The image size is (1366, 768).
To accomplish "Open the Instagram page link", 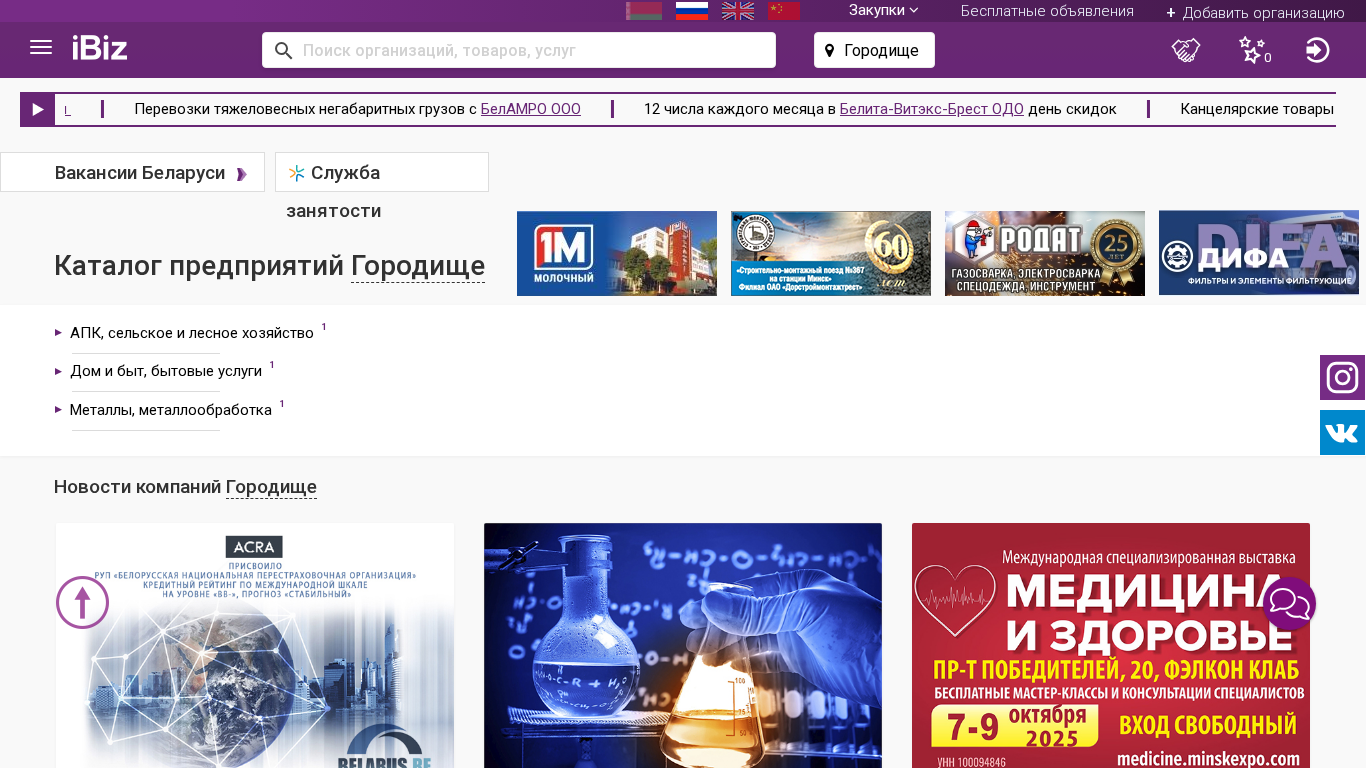I will pyautogui.click(x=1342, y=378).
